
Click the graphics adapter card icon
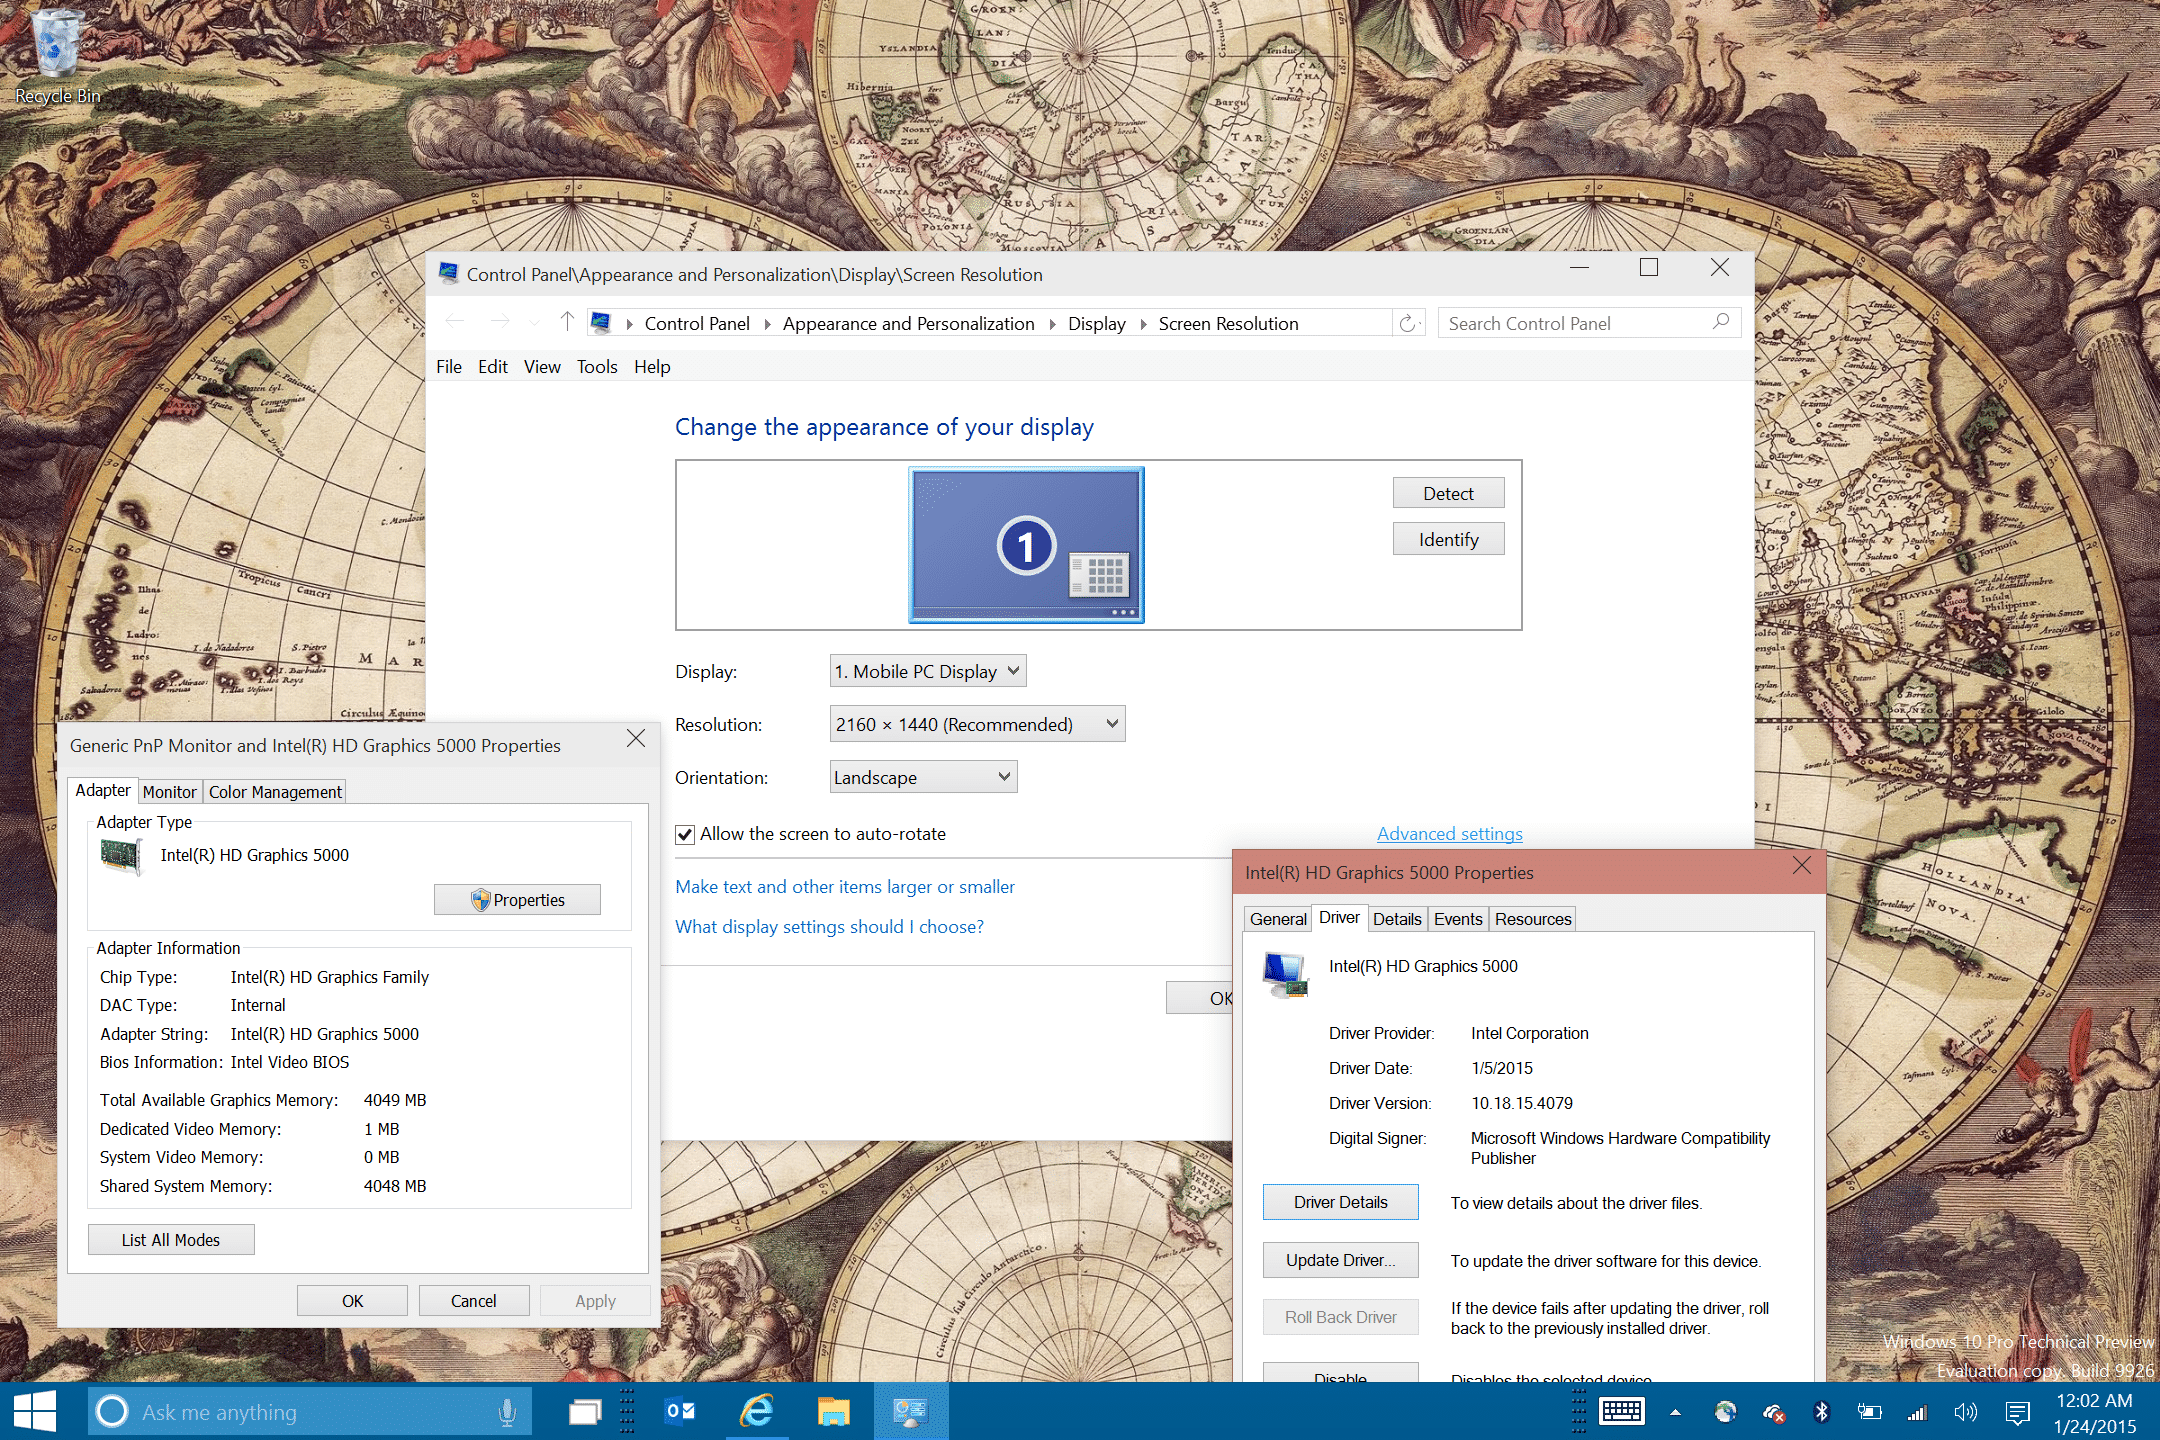pyautogui.click(x=122, y=856)
